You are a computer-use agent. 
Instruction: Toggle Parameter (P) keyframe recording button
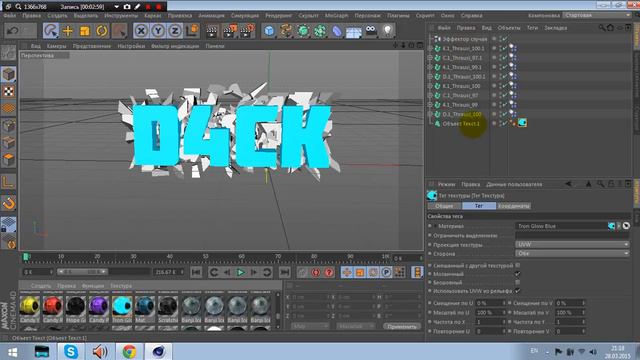386,272
